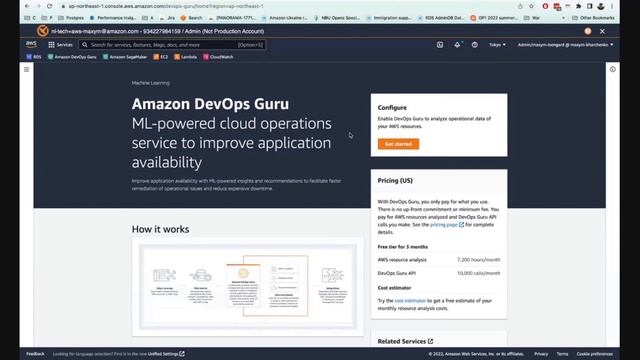Open the Performance Insights bookmark
640x360 pixels.
point(113,18)
